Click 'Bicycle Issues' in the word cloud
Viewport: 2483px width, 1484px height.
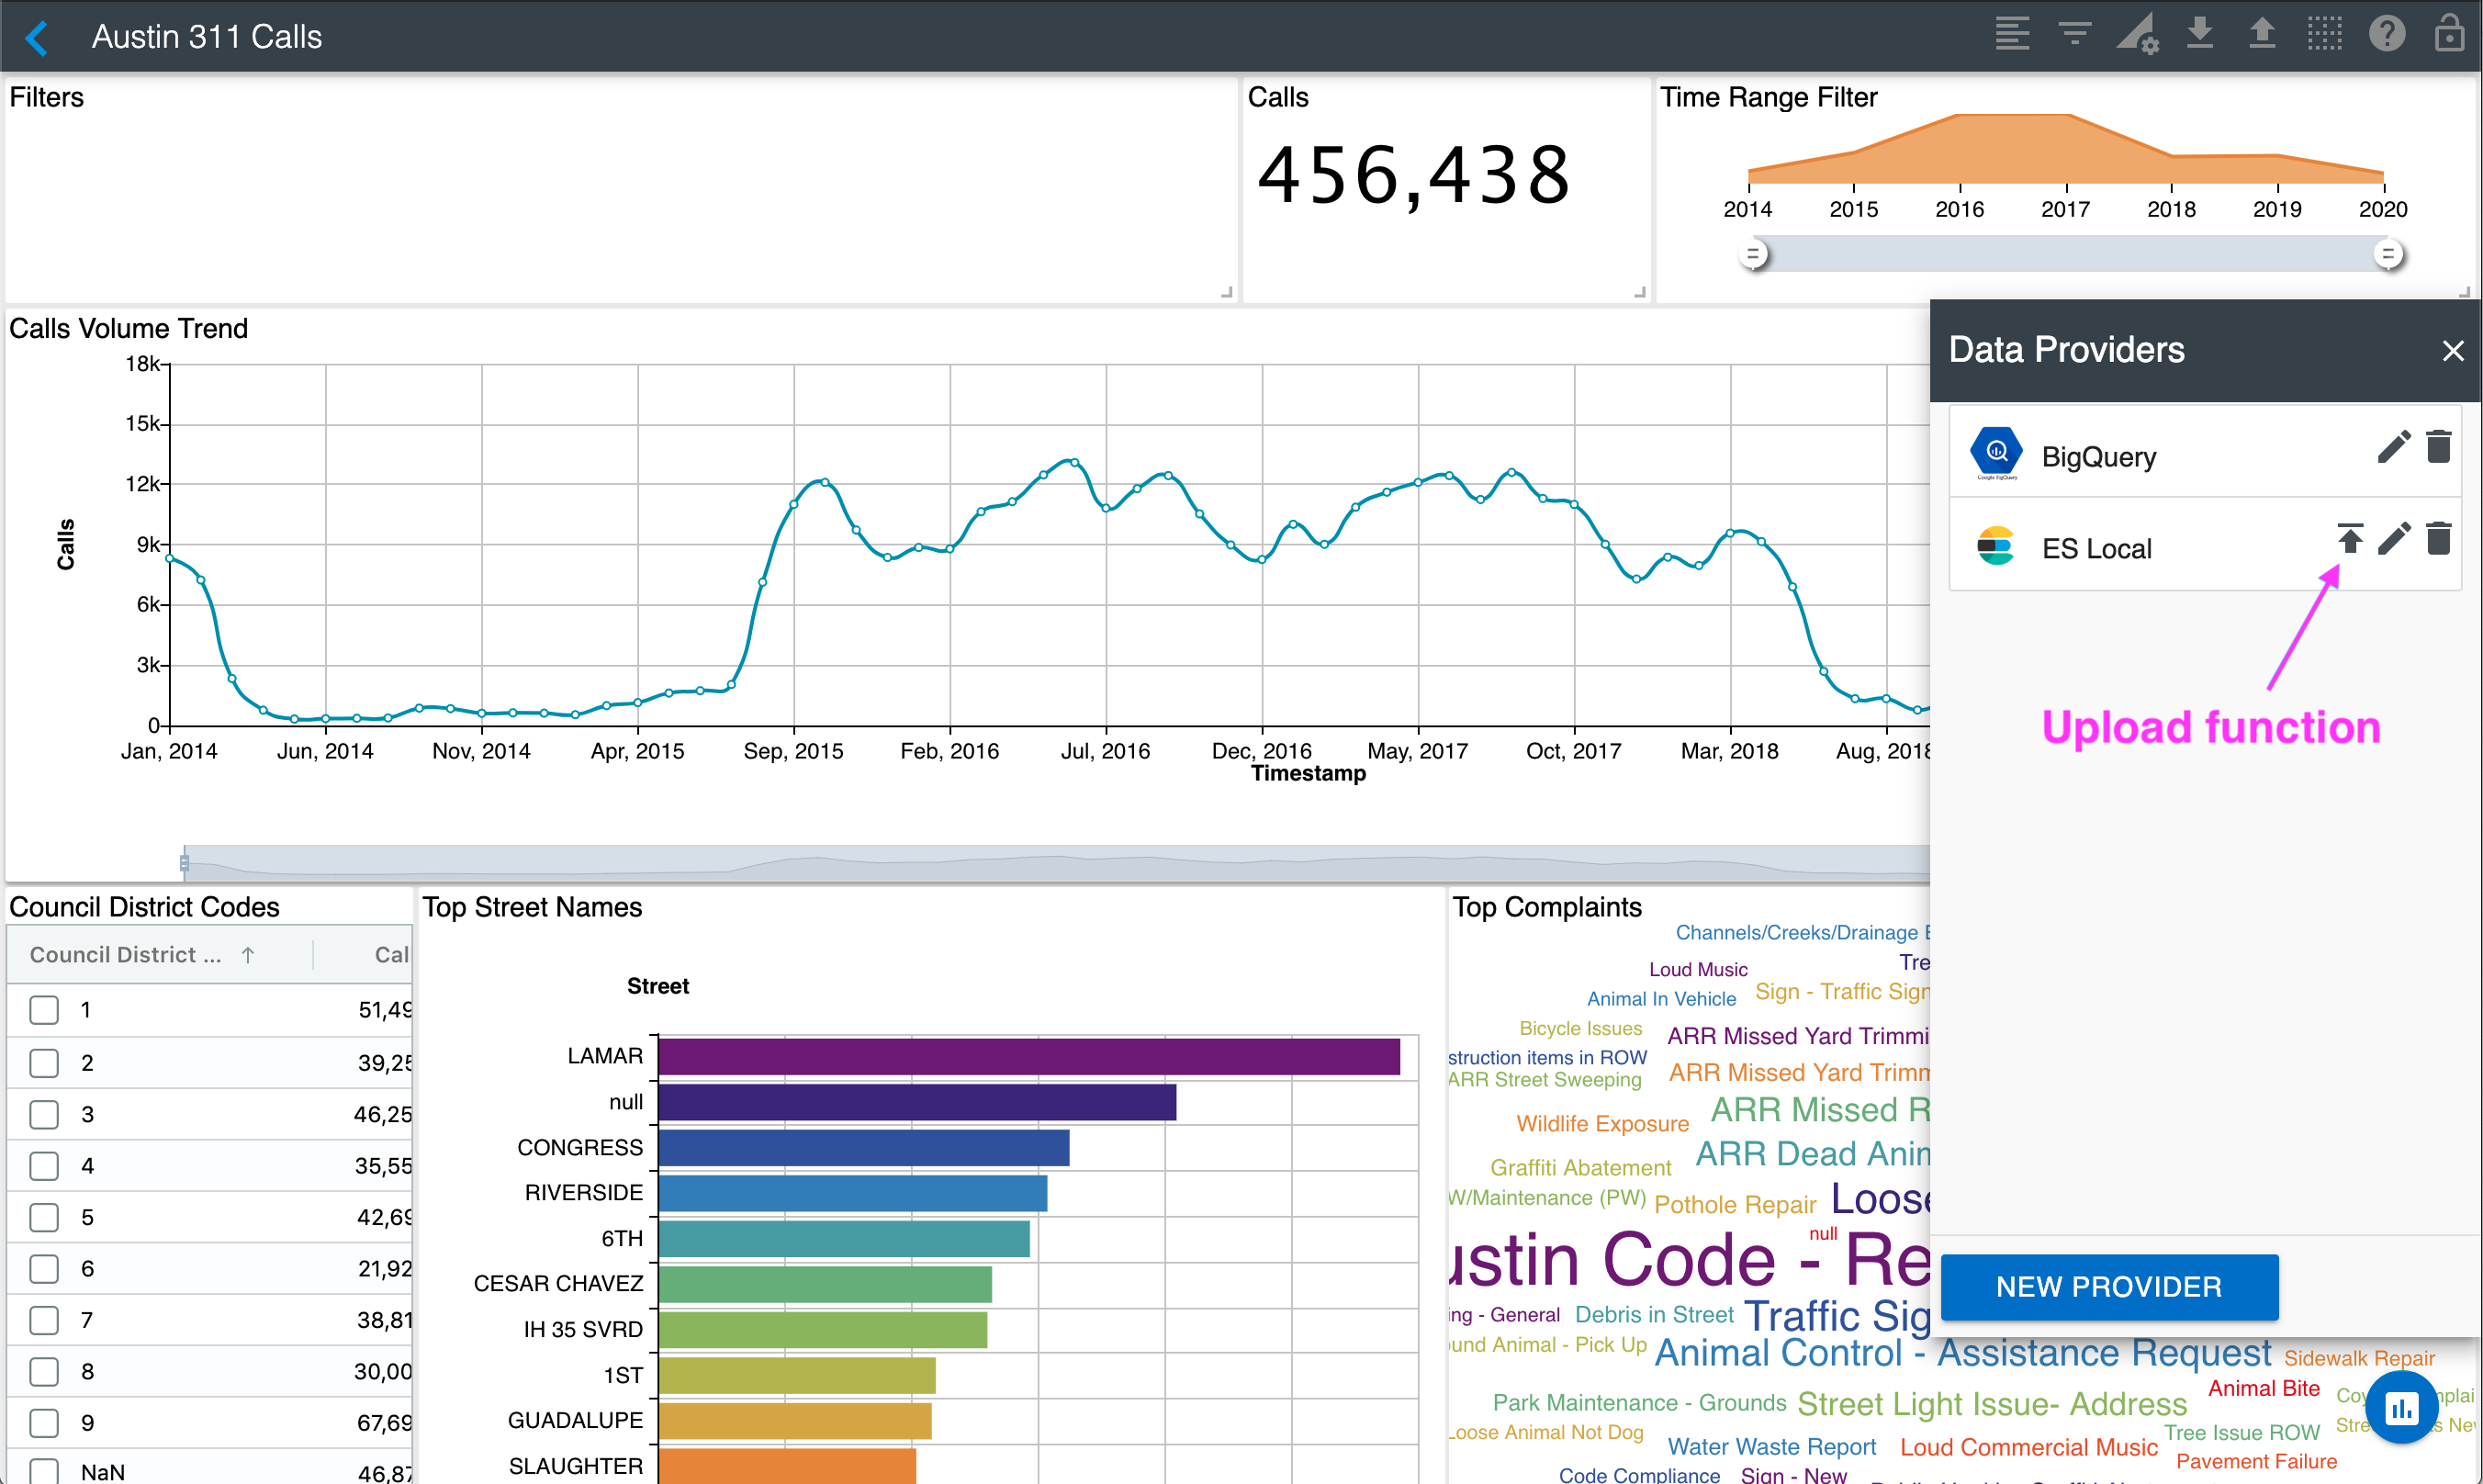click(1580, 1028)
